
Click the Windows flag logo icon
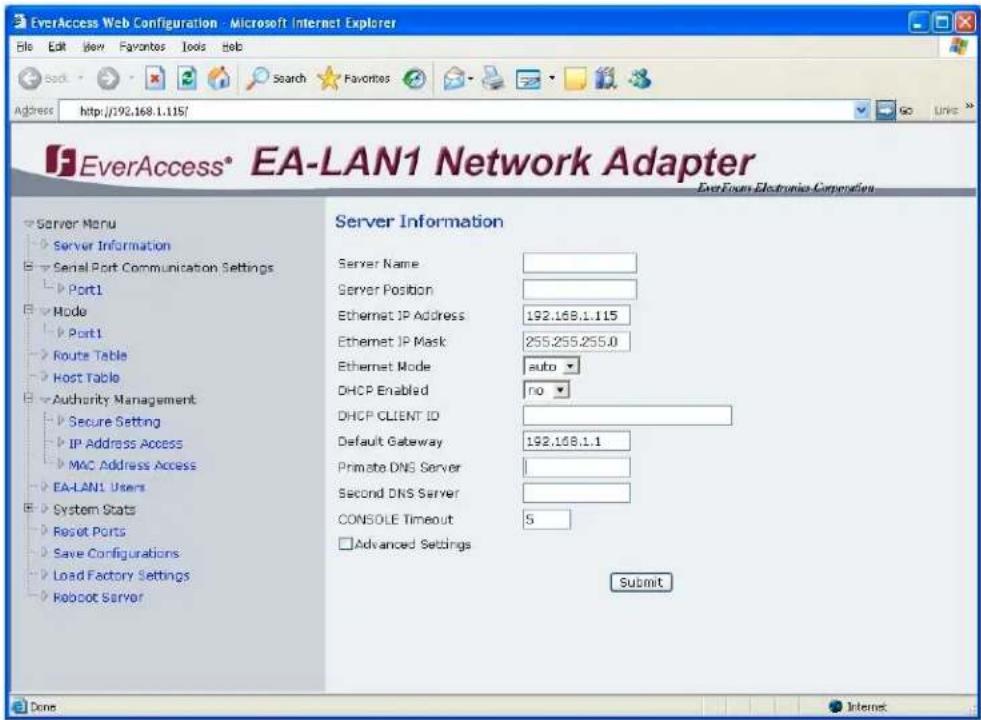click(958, 46)
